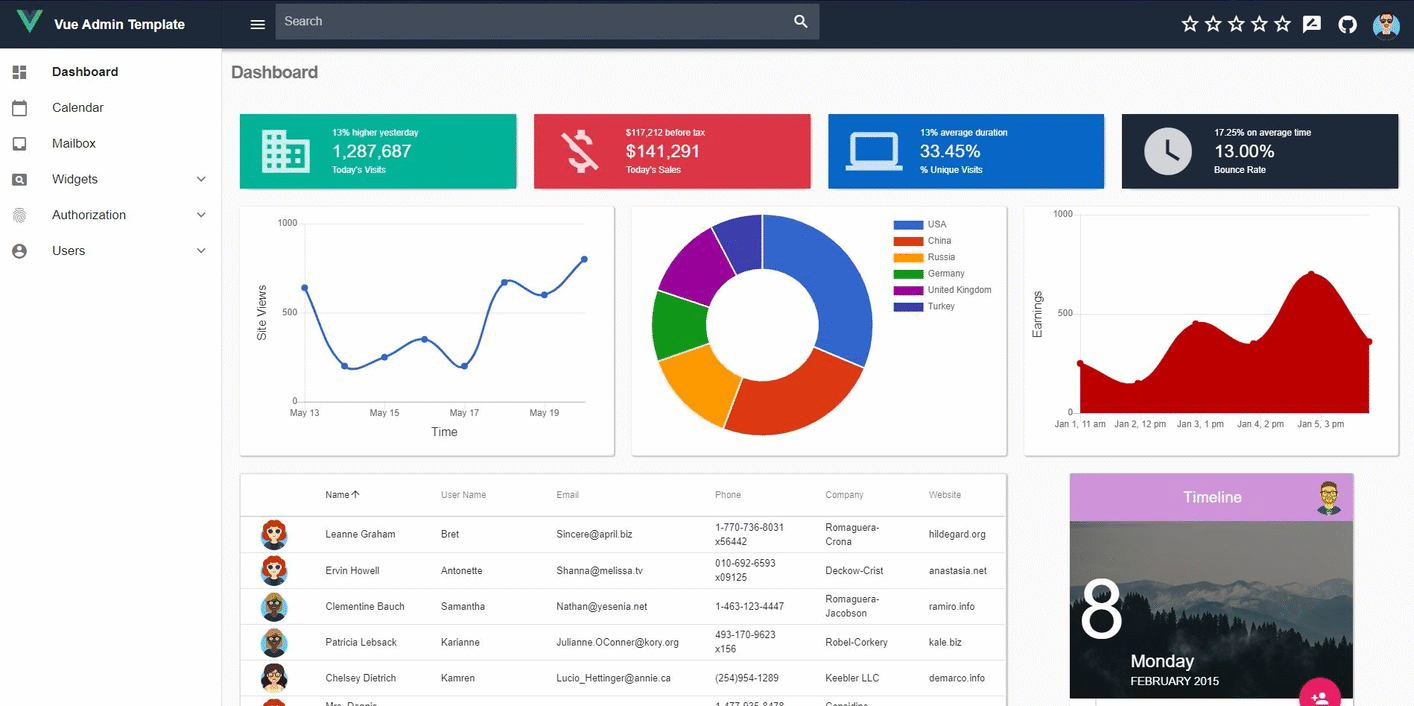The width and height of the screenshot is (1414, 706).
Task: Open the feedback message icon in header
Action: 1312,24
